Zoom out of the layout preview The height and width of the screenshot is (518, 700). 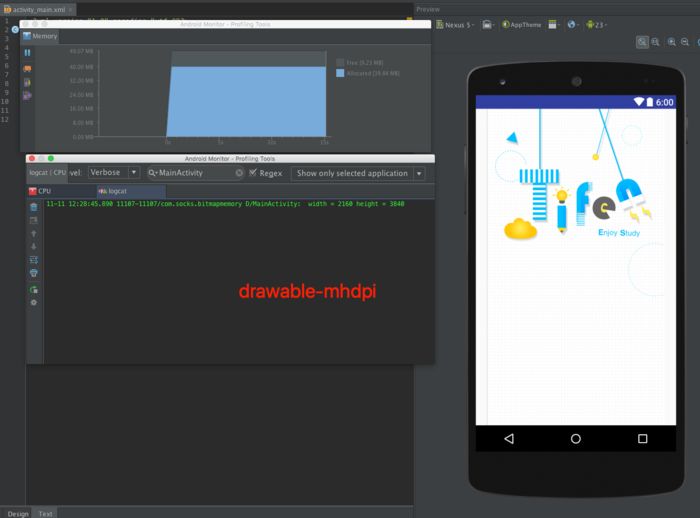[x=685, y=42]
